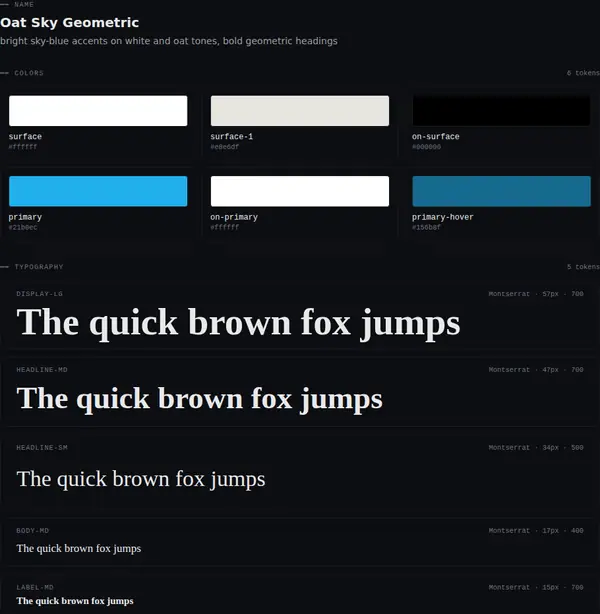The height and width of the screenshot is (614, 600).
Task: Click the BODY-MD label
Action: [x=33, y=531]
